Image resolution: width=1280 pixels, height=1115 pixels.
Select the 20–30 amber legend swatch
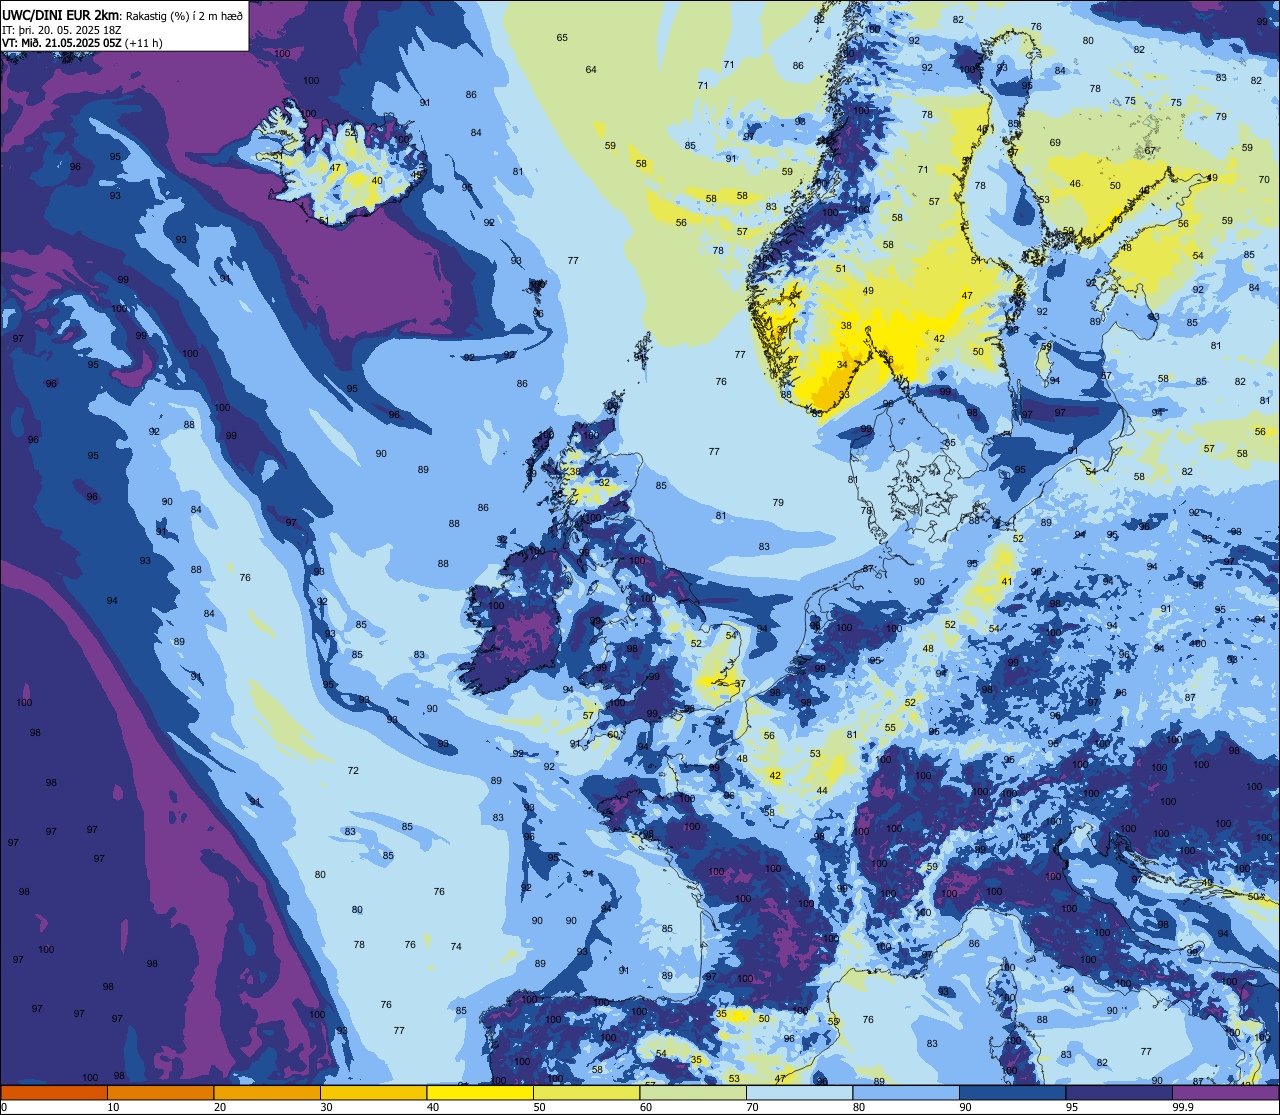pyautogui.click(x=267, y=1092)
